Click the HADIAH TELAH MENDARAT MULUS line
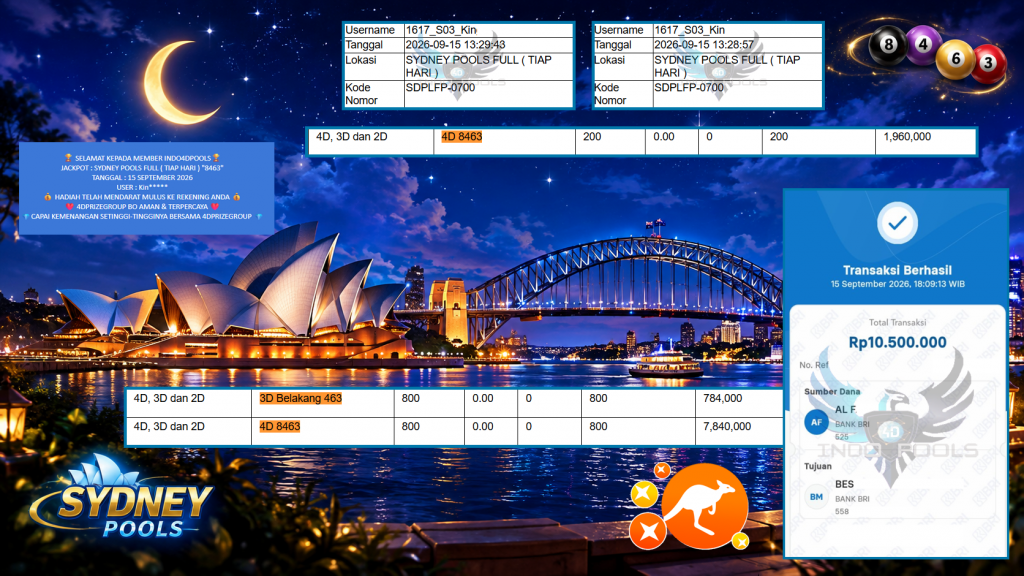This screenshot has width=1024, height=576. (142, 197)
